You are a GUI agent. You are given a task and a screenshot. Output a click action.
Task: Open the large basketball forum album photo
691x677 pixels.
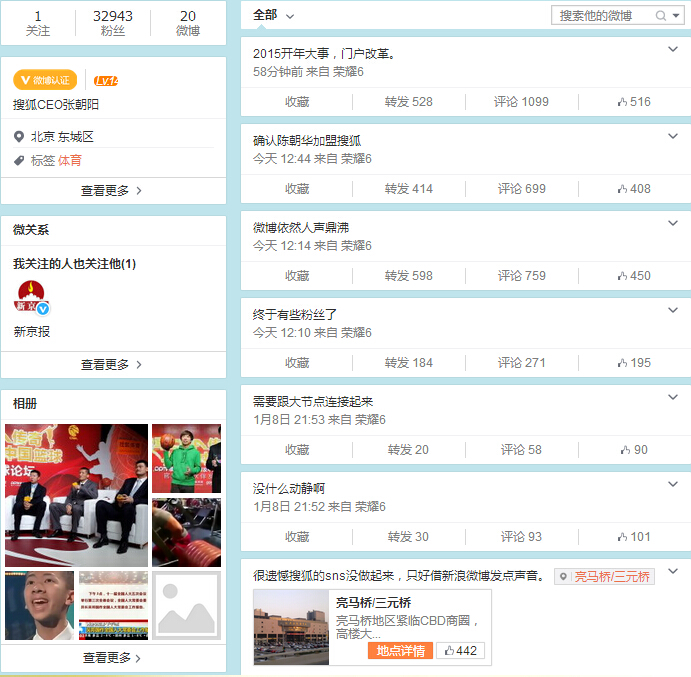coord(77,495)
